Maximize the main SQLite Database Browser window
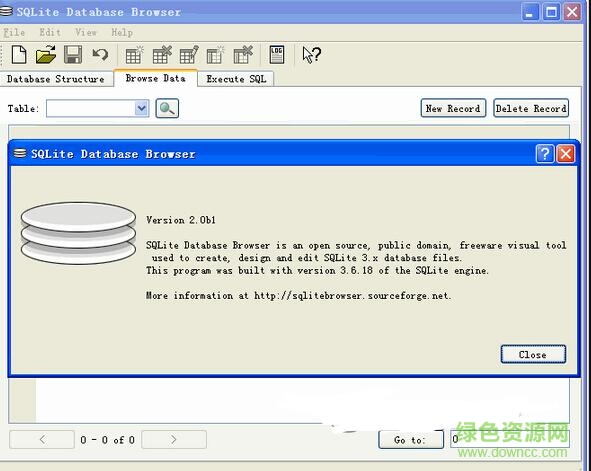Viewport: 591px width, 471px height. pos(551,12)
